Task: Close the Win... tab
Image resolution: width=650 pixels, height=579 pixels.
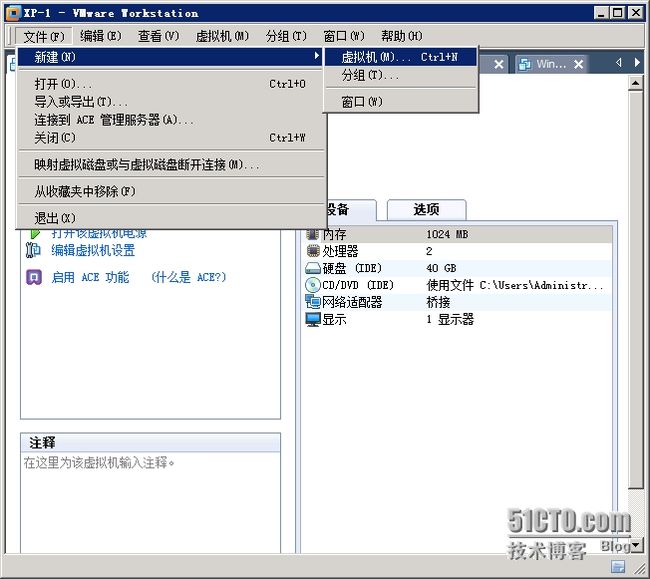Action: 579,64
